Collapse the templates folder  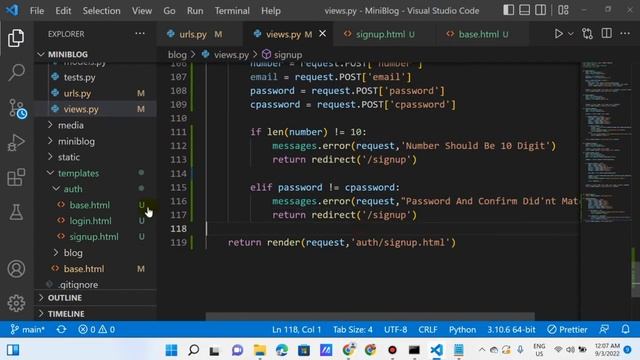tap(96, 173)
